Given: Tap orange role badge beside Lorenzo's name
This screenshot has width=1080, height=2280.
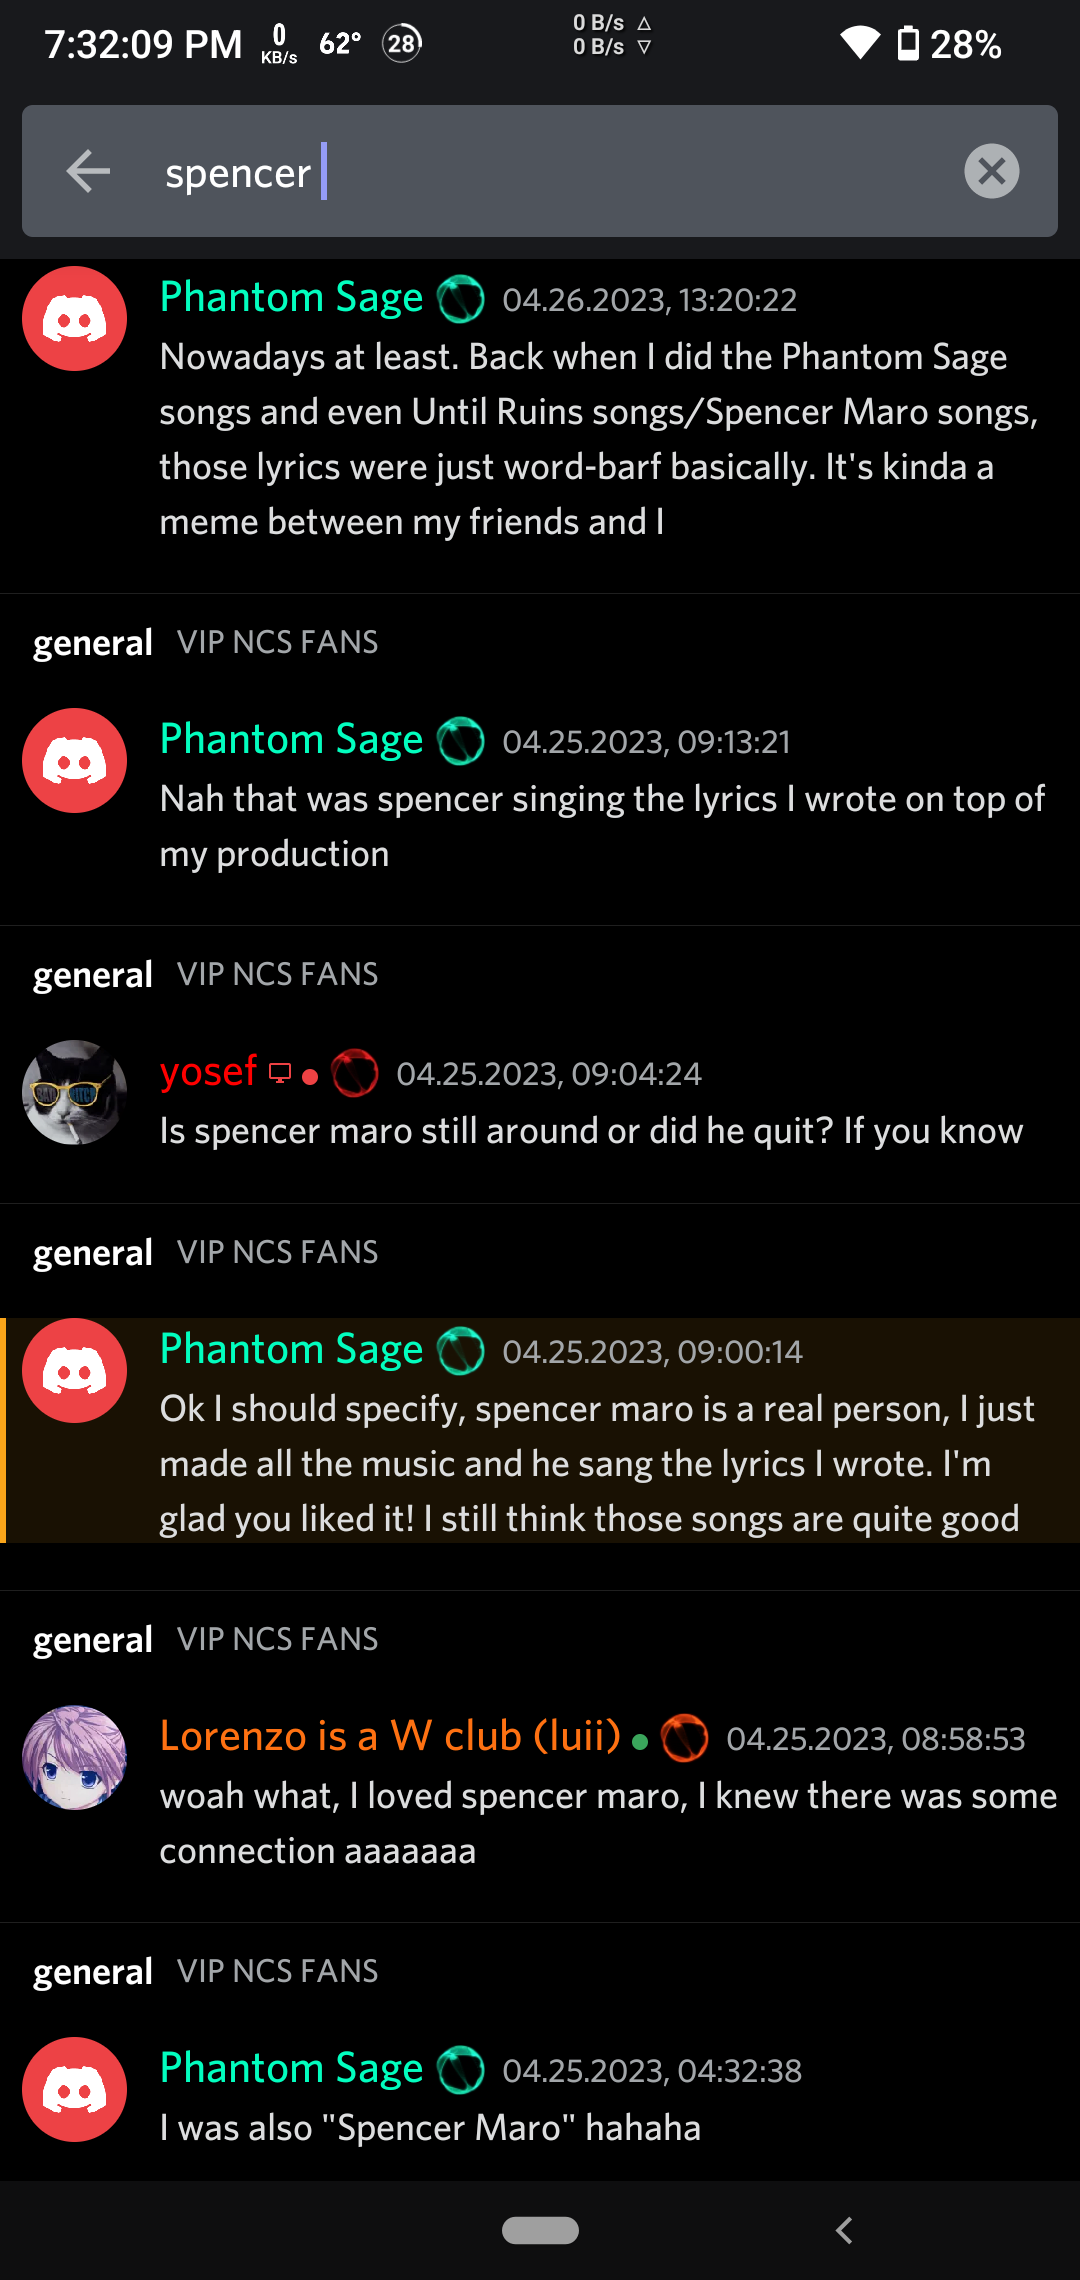Looking at the screenshot, I should 685,1738.
